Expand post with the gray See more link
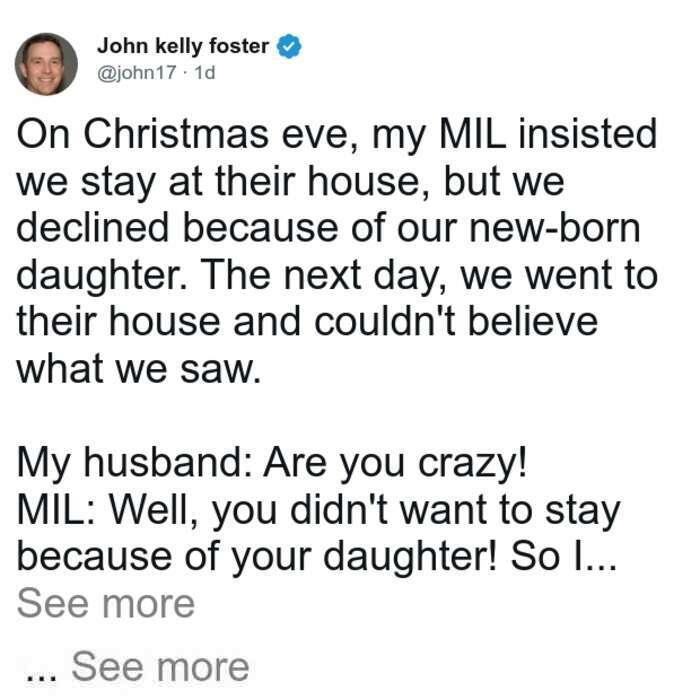Viewport: 700px width, 700px height. 106,604
